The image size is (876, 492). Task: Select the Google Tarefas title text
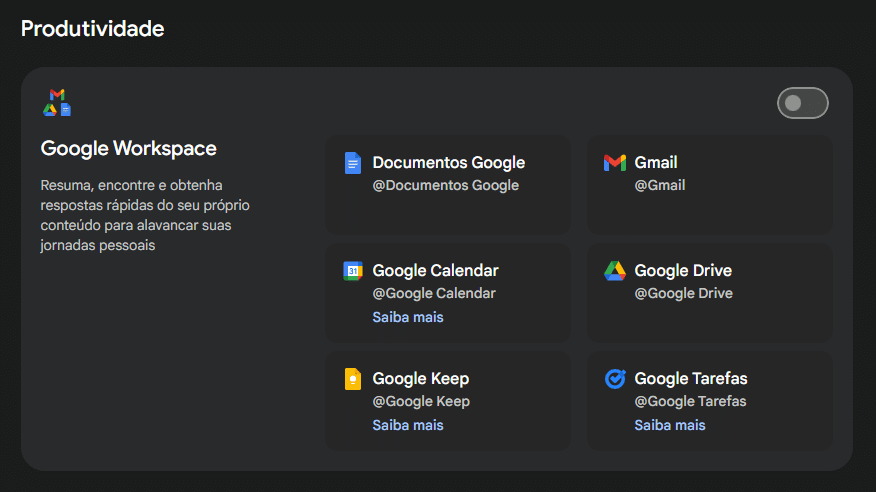[691, 379]
